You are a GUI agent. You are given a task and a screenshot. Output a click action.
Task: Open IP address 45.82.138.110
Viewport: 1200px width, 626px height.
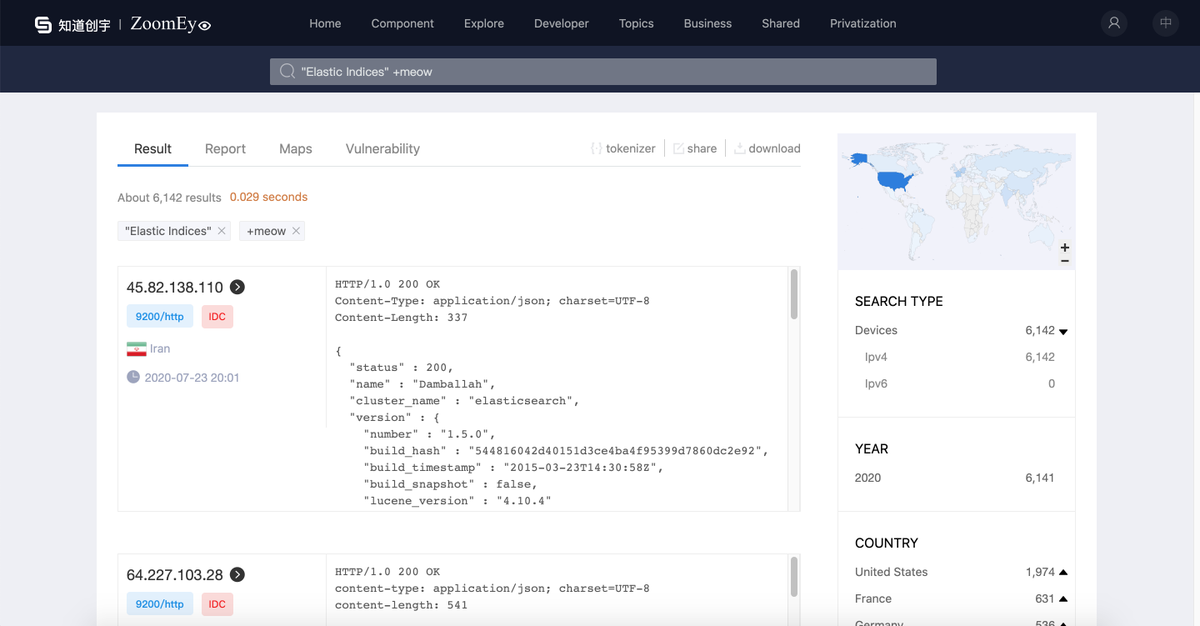click(175, 287)
